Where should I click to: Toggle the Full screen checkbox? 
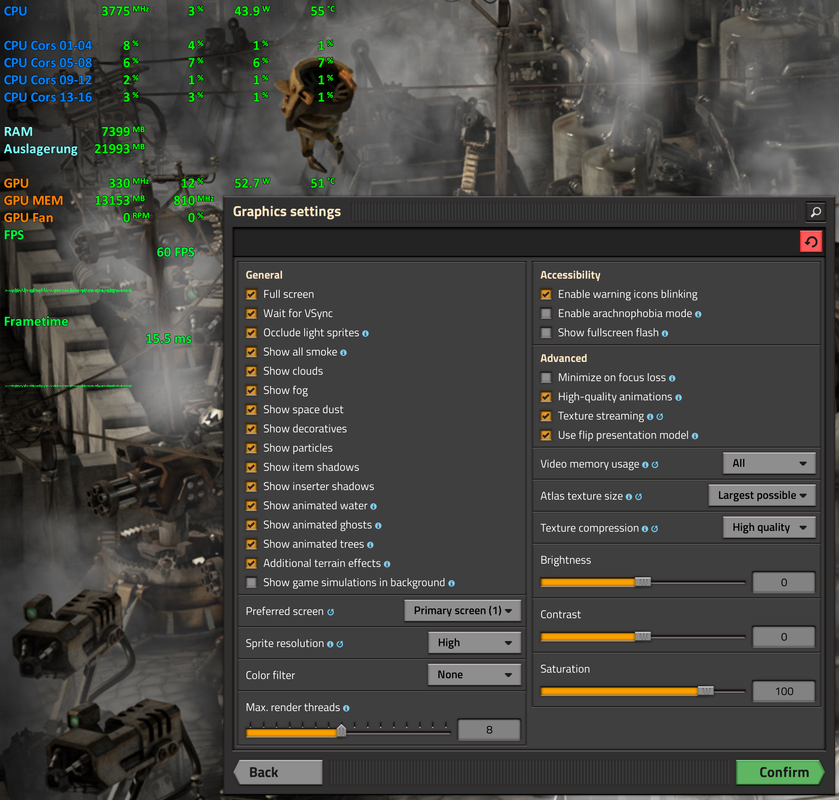pyautogui.click(x=251, y=294)
